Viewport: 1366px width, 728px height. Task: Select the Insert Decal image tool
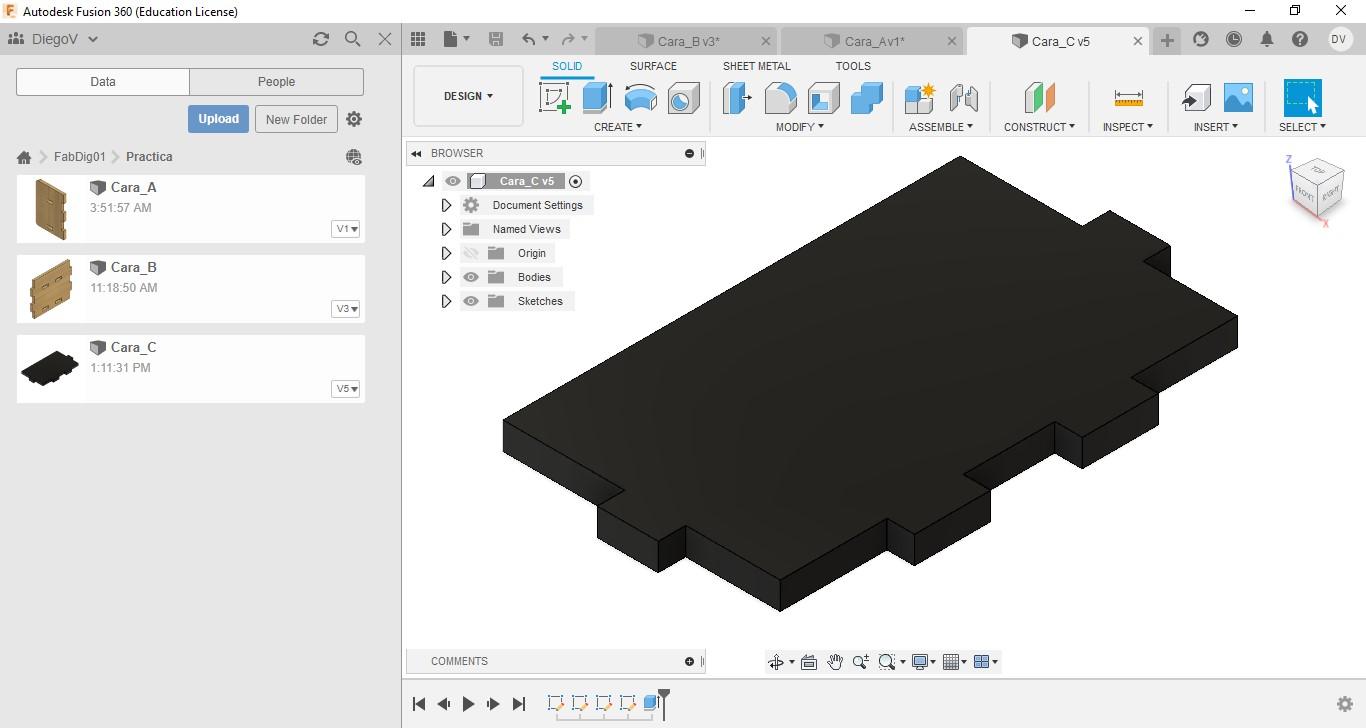(1238, 98)
